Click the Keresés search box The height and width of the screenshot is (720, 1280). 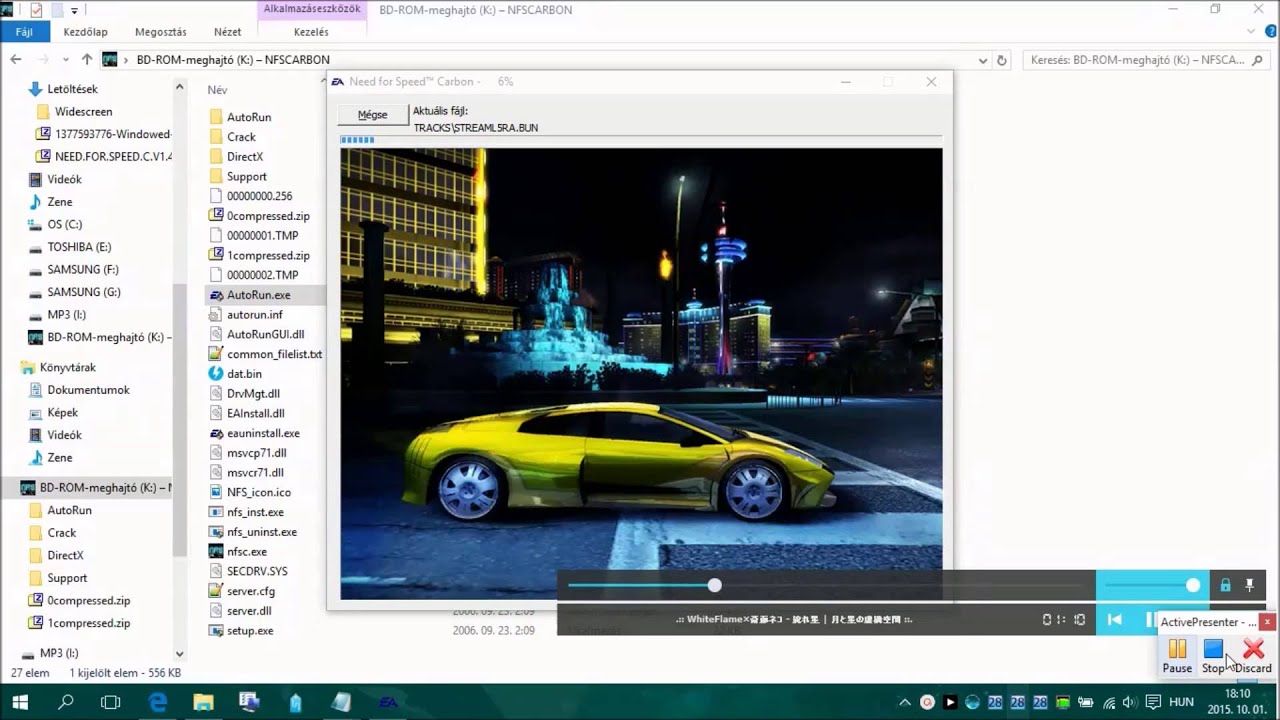point(1148,60)
